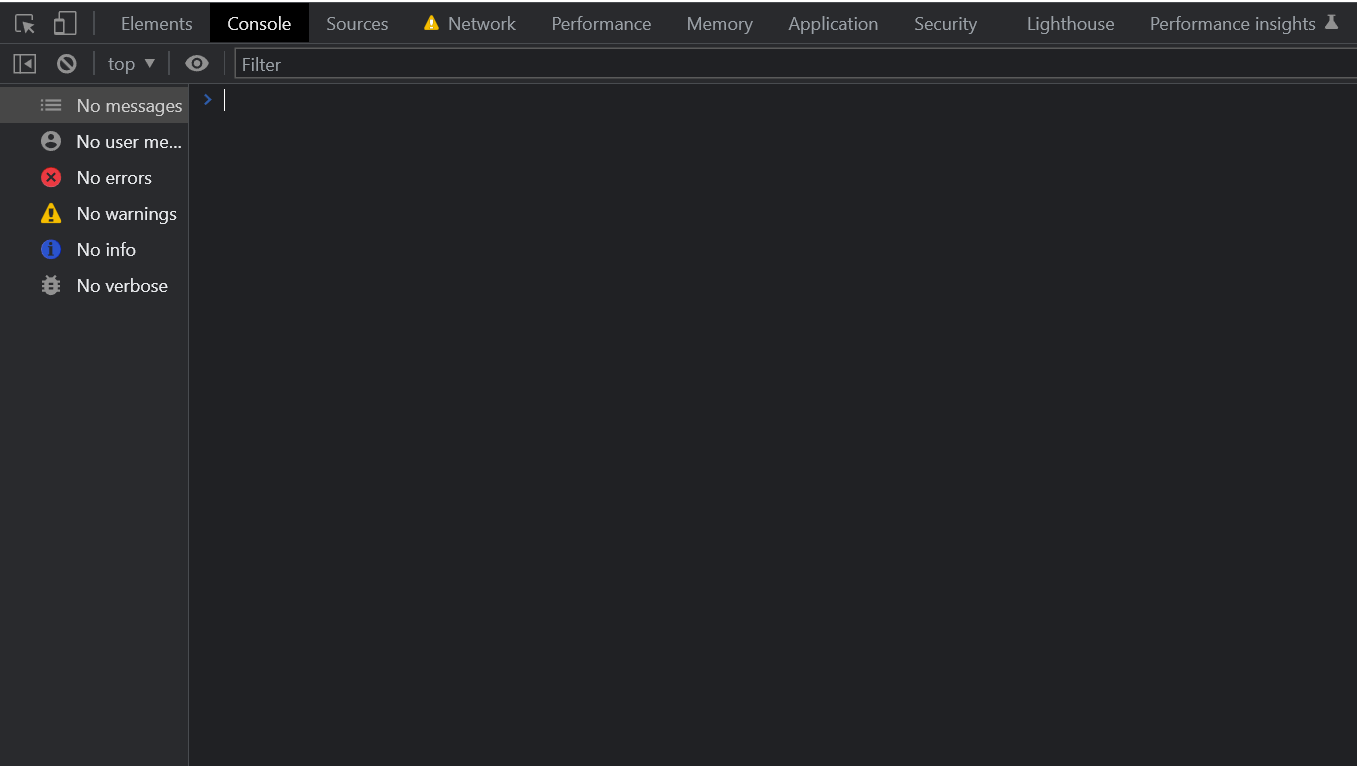
Task: Open the Lighthouse tab
Action: [x=1070, y=24]
